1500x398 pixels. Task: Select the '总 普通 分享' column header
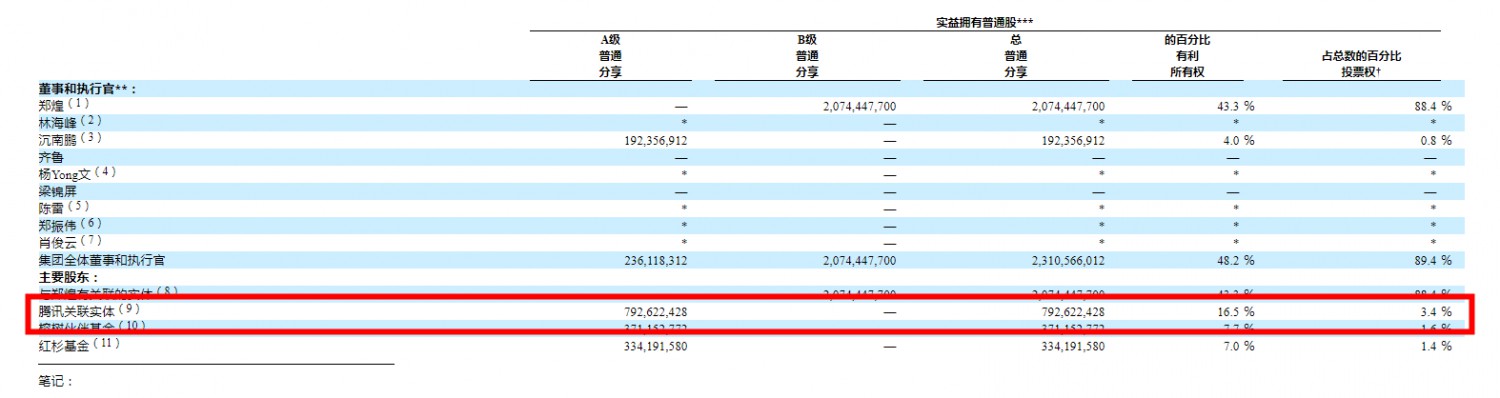pyautogui.click(x=1016, y=55)
